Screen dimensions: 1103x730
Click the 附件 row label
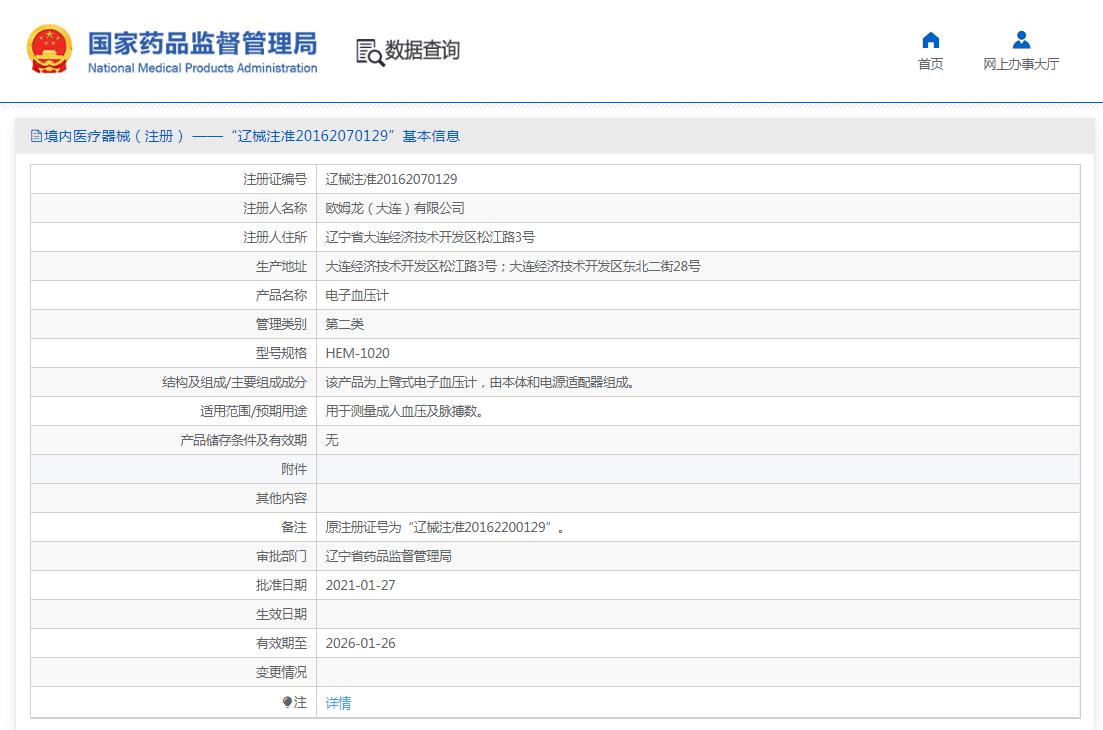(294, 469)
